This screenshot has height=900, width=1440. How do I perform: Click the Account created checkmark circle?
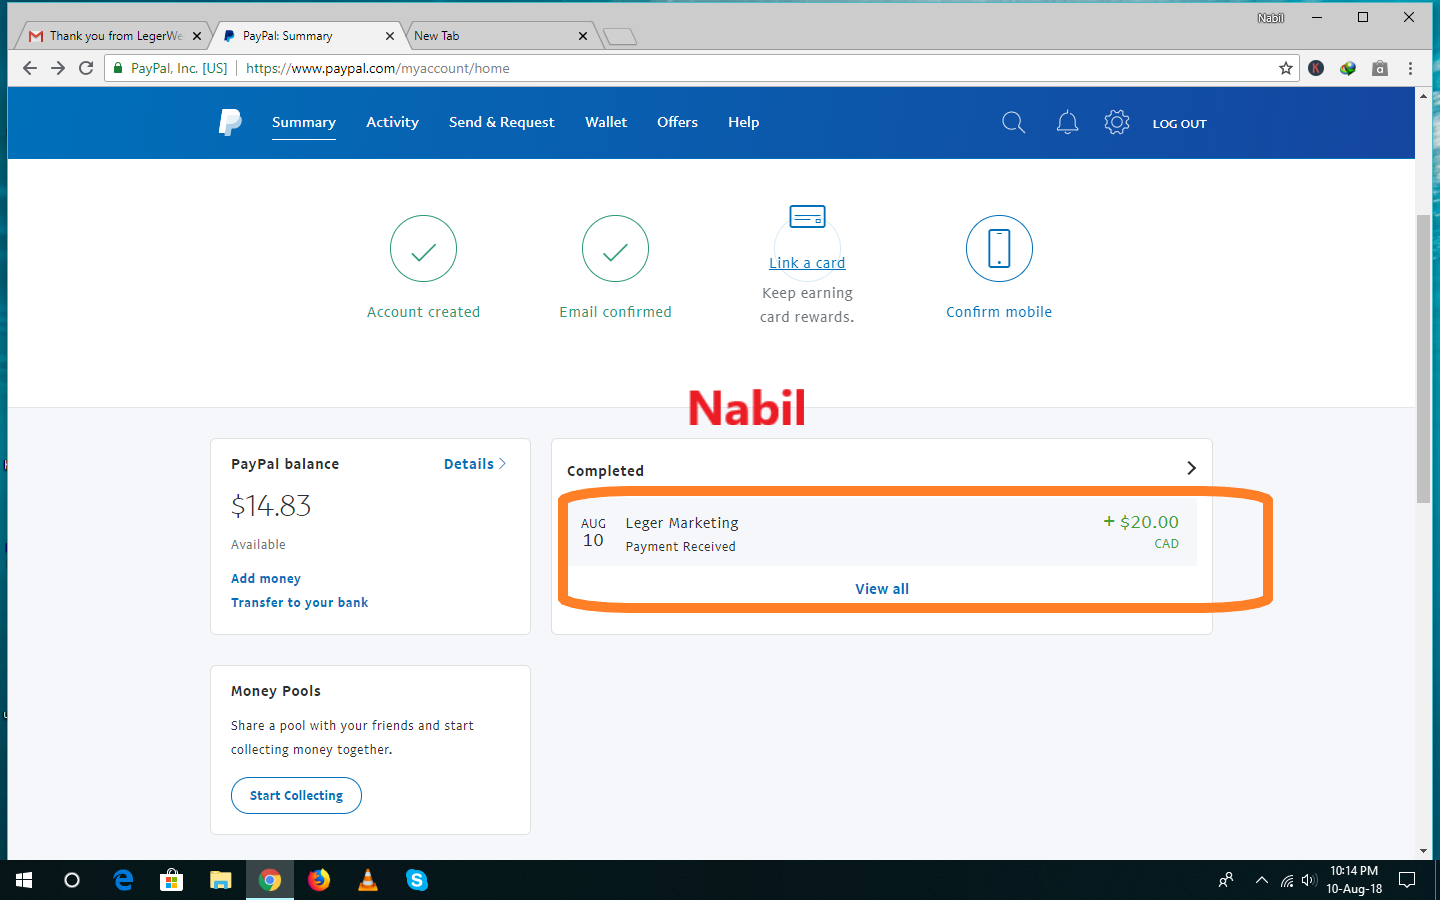(x=423, y=249)
